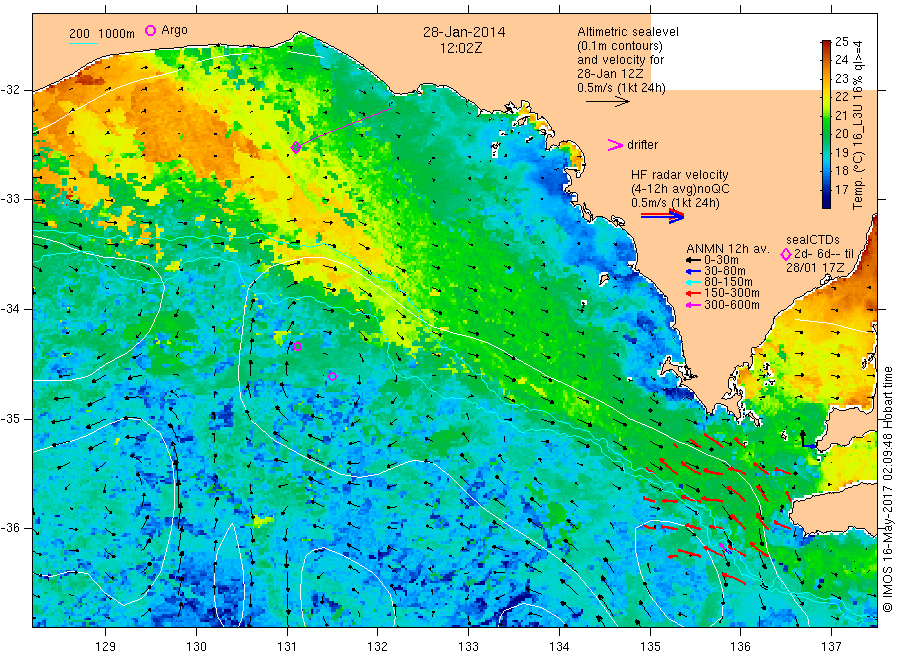Screen dimensions: 900x660
Task: Click the "ANMN 12h av." heading
Action: click(728, 249)
